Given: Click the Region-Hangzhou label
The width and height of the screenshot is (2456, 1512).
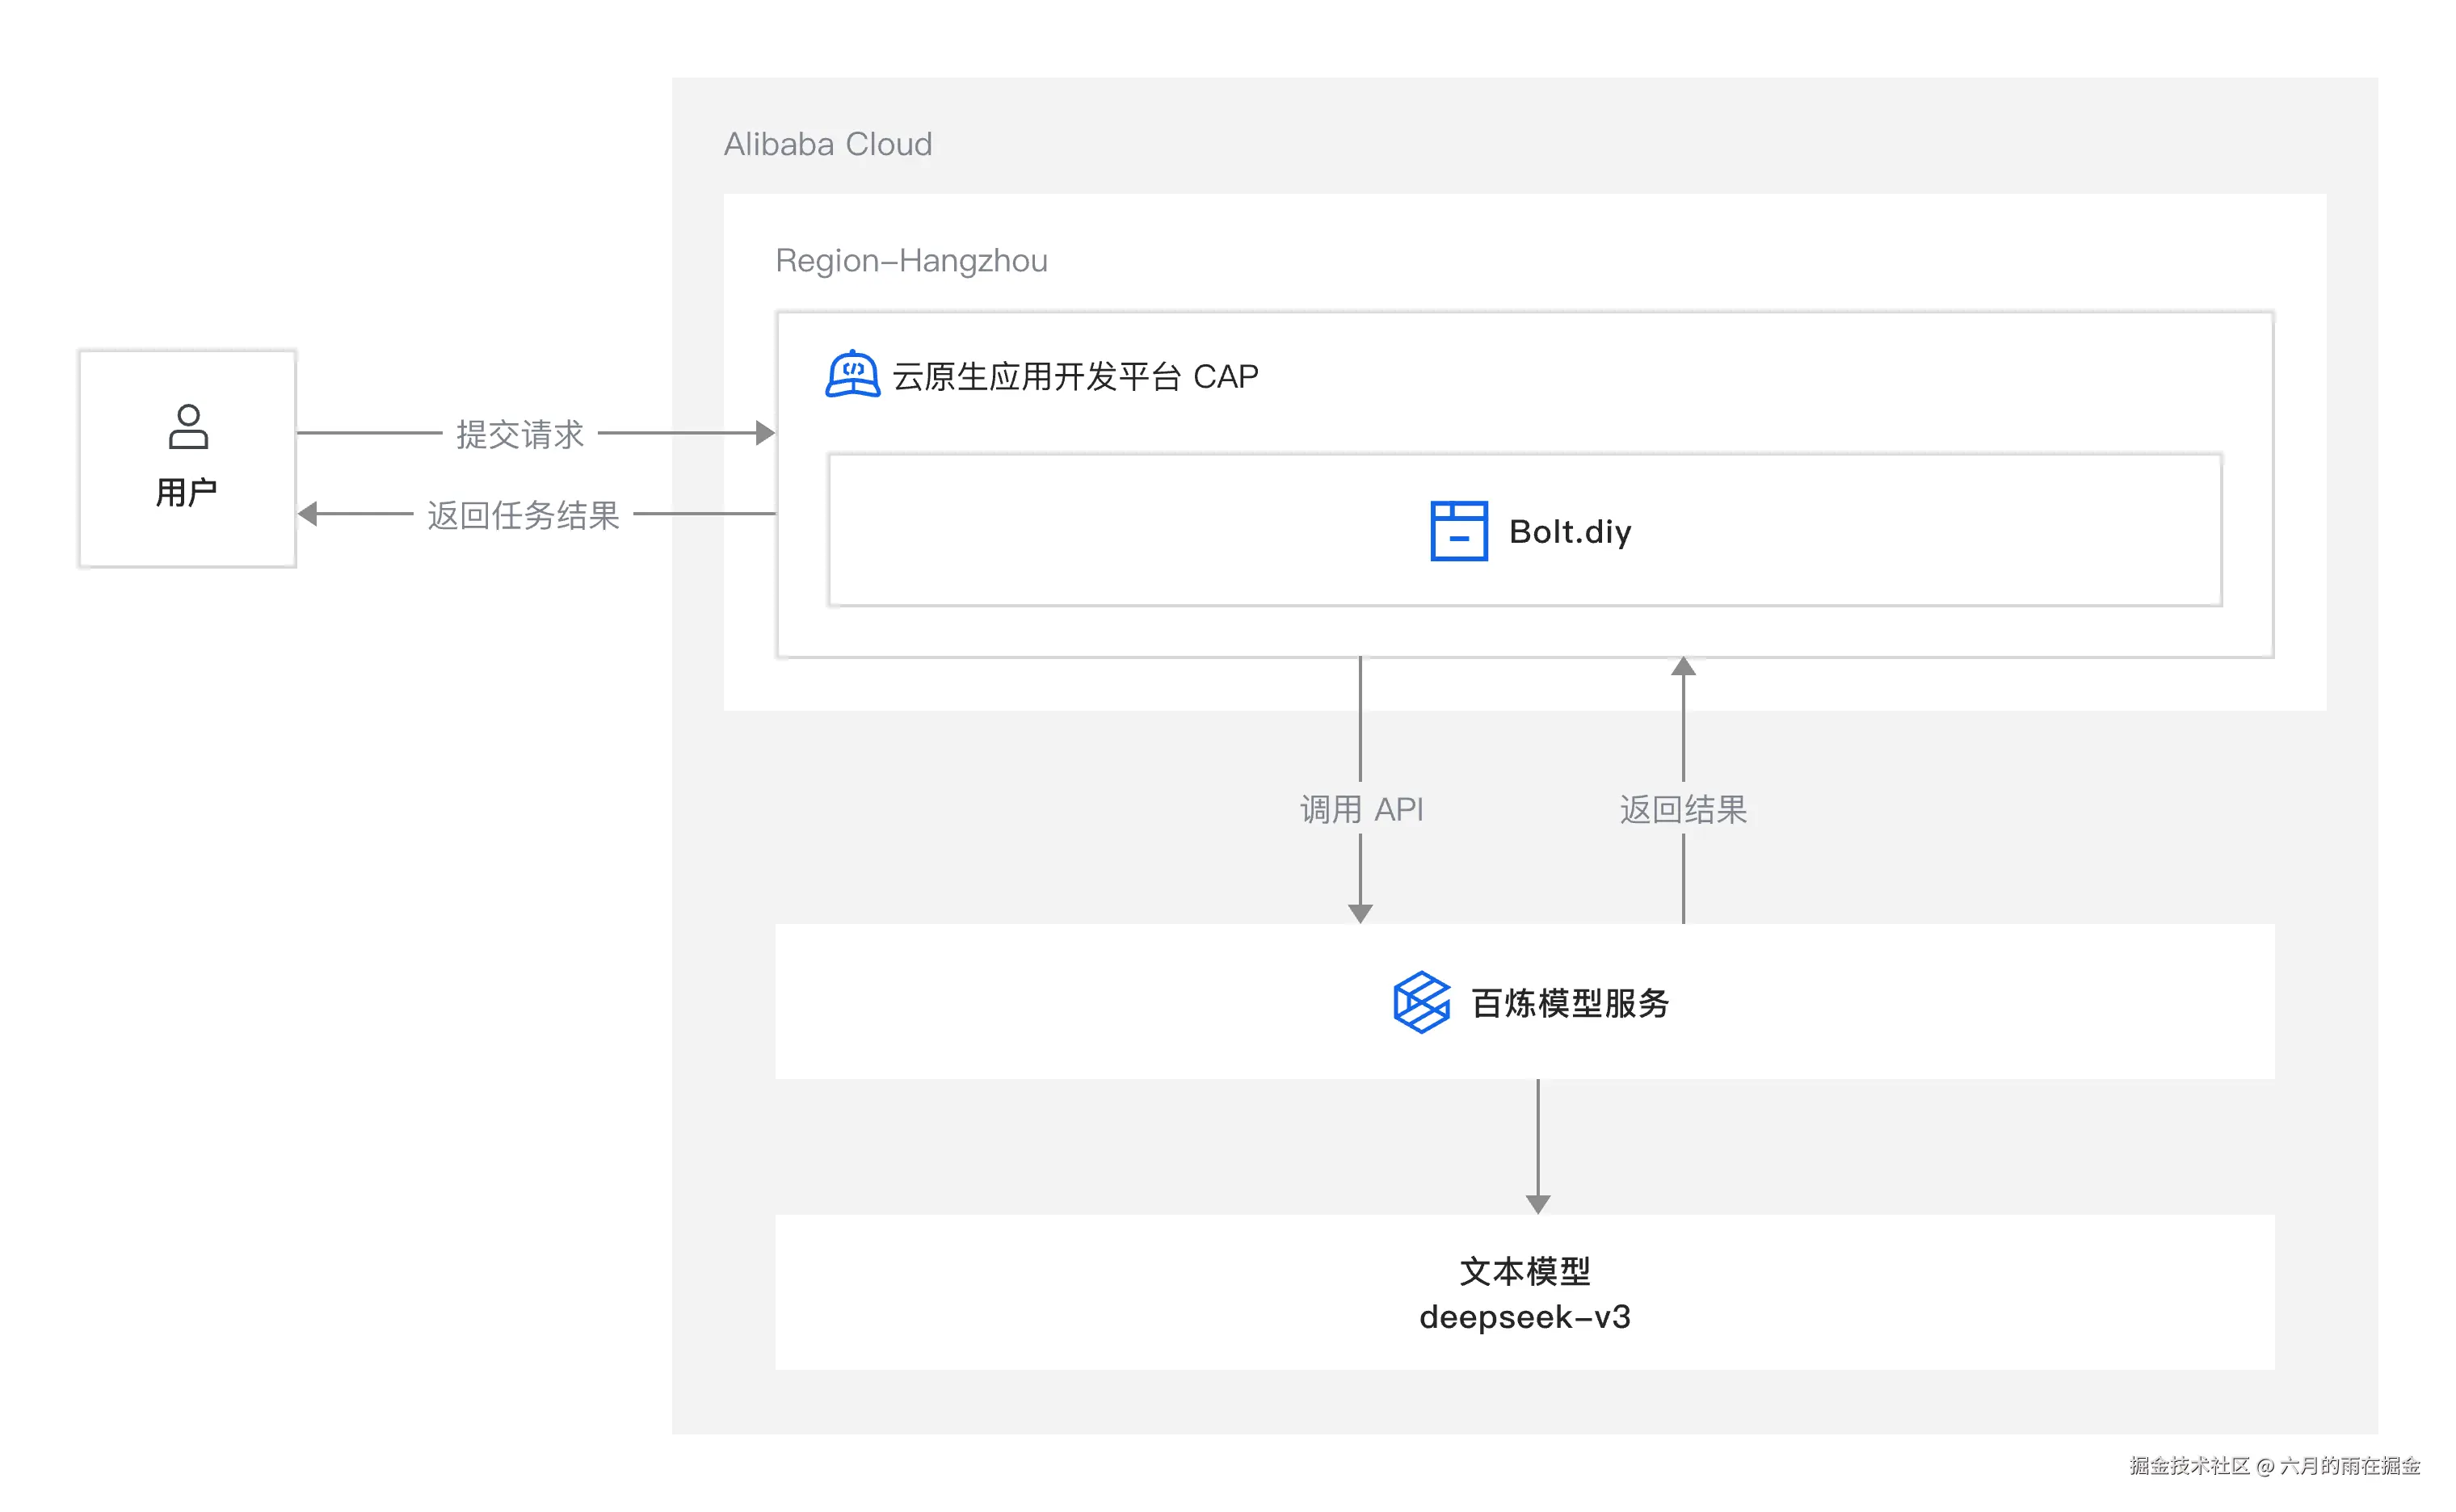Looking at the screenshot, I should click(x=911, y=260).
